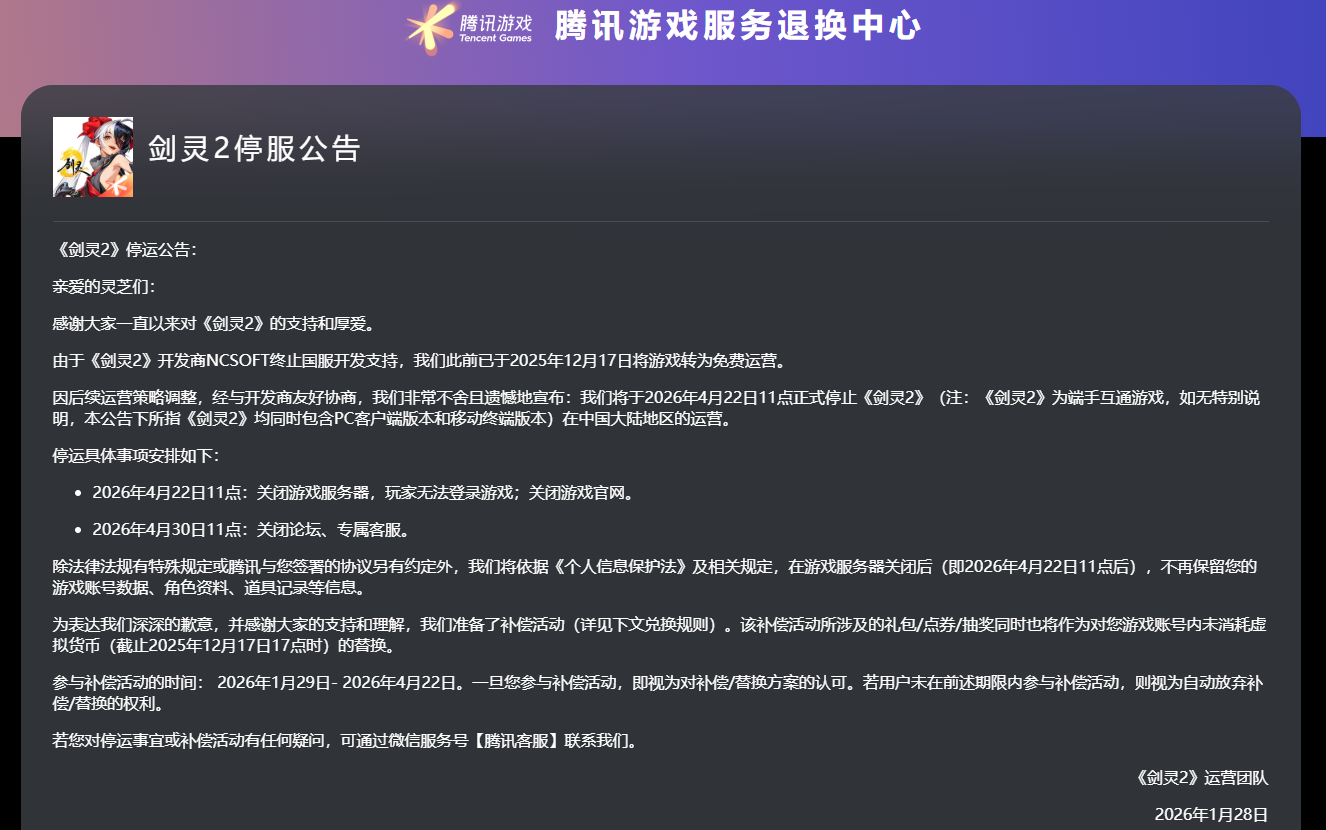Click the 腾讯游戏服务退换中心 header title

(737, 27)
